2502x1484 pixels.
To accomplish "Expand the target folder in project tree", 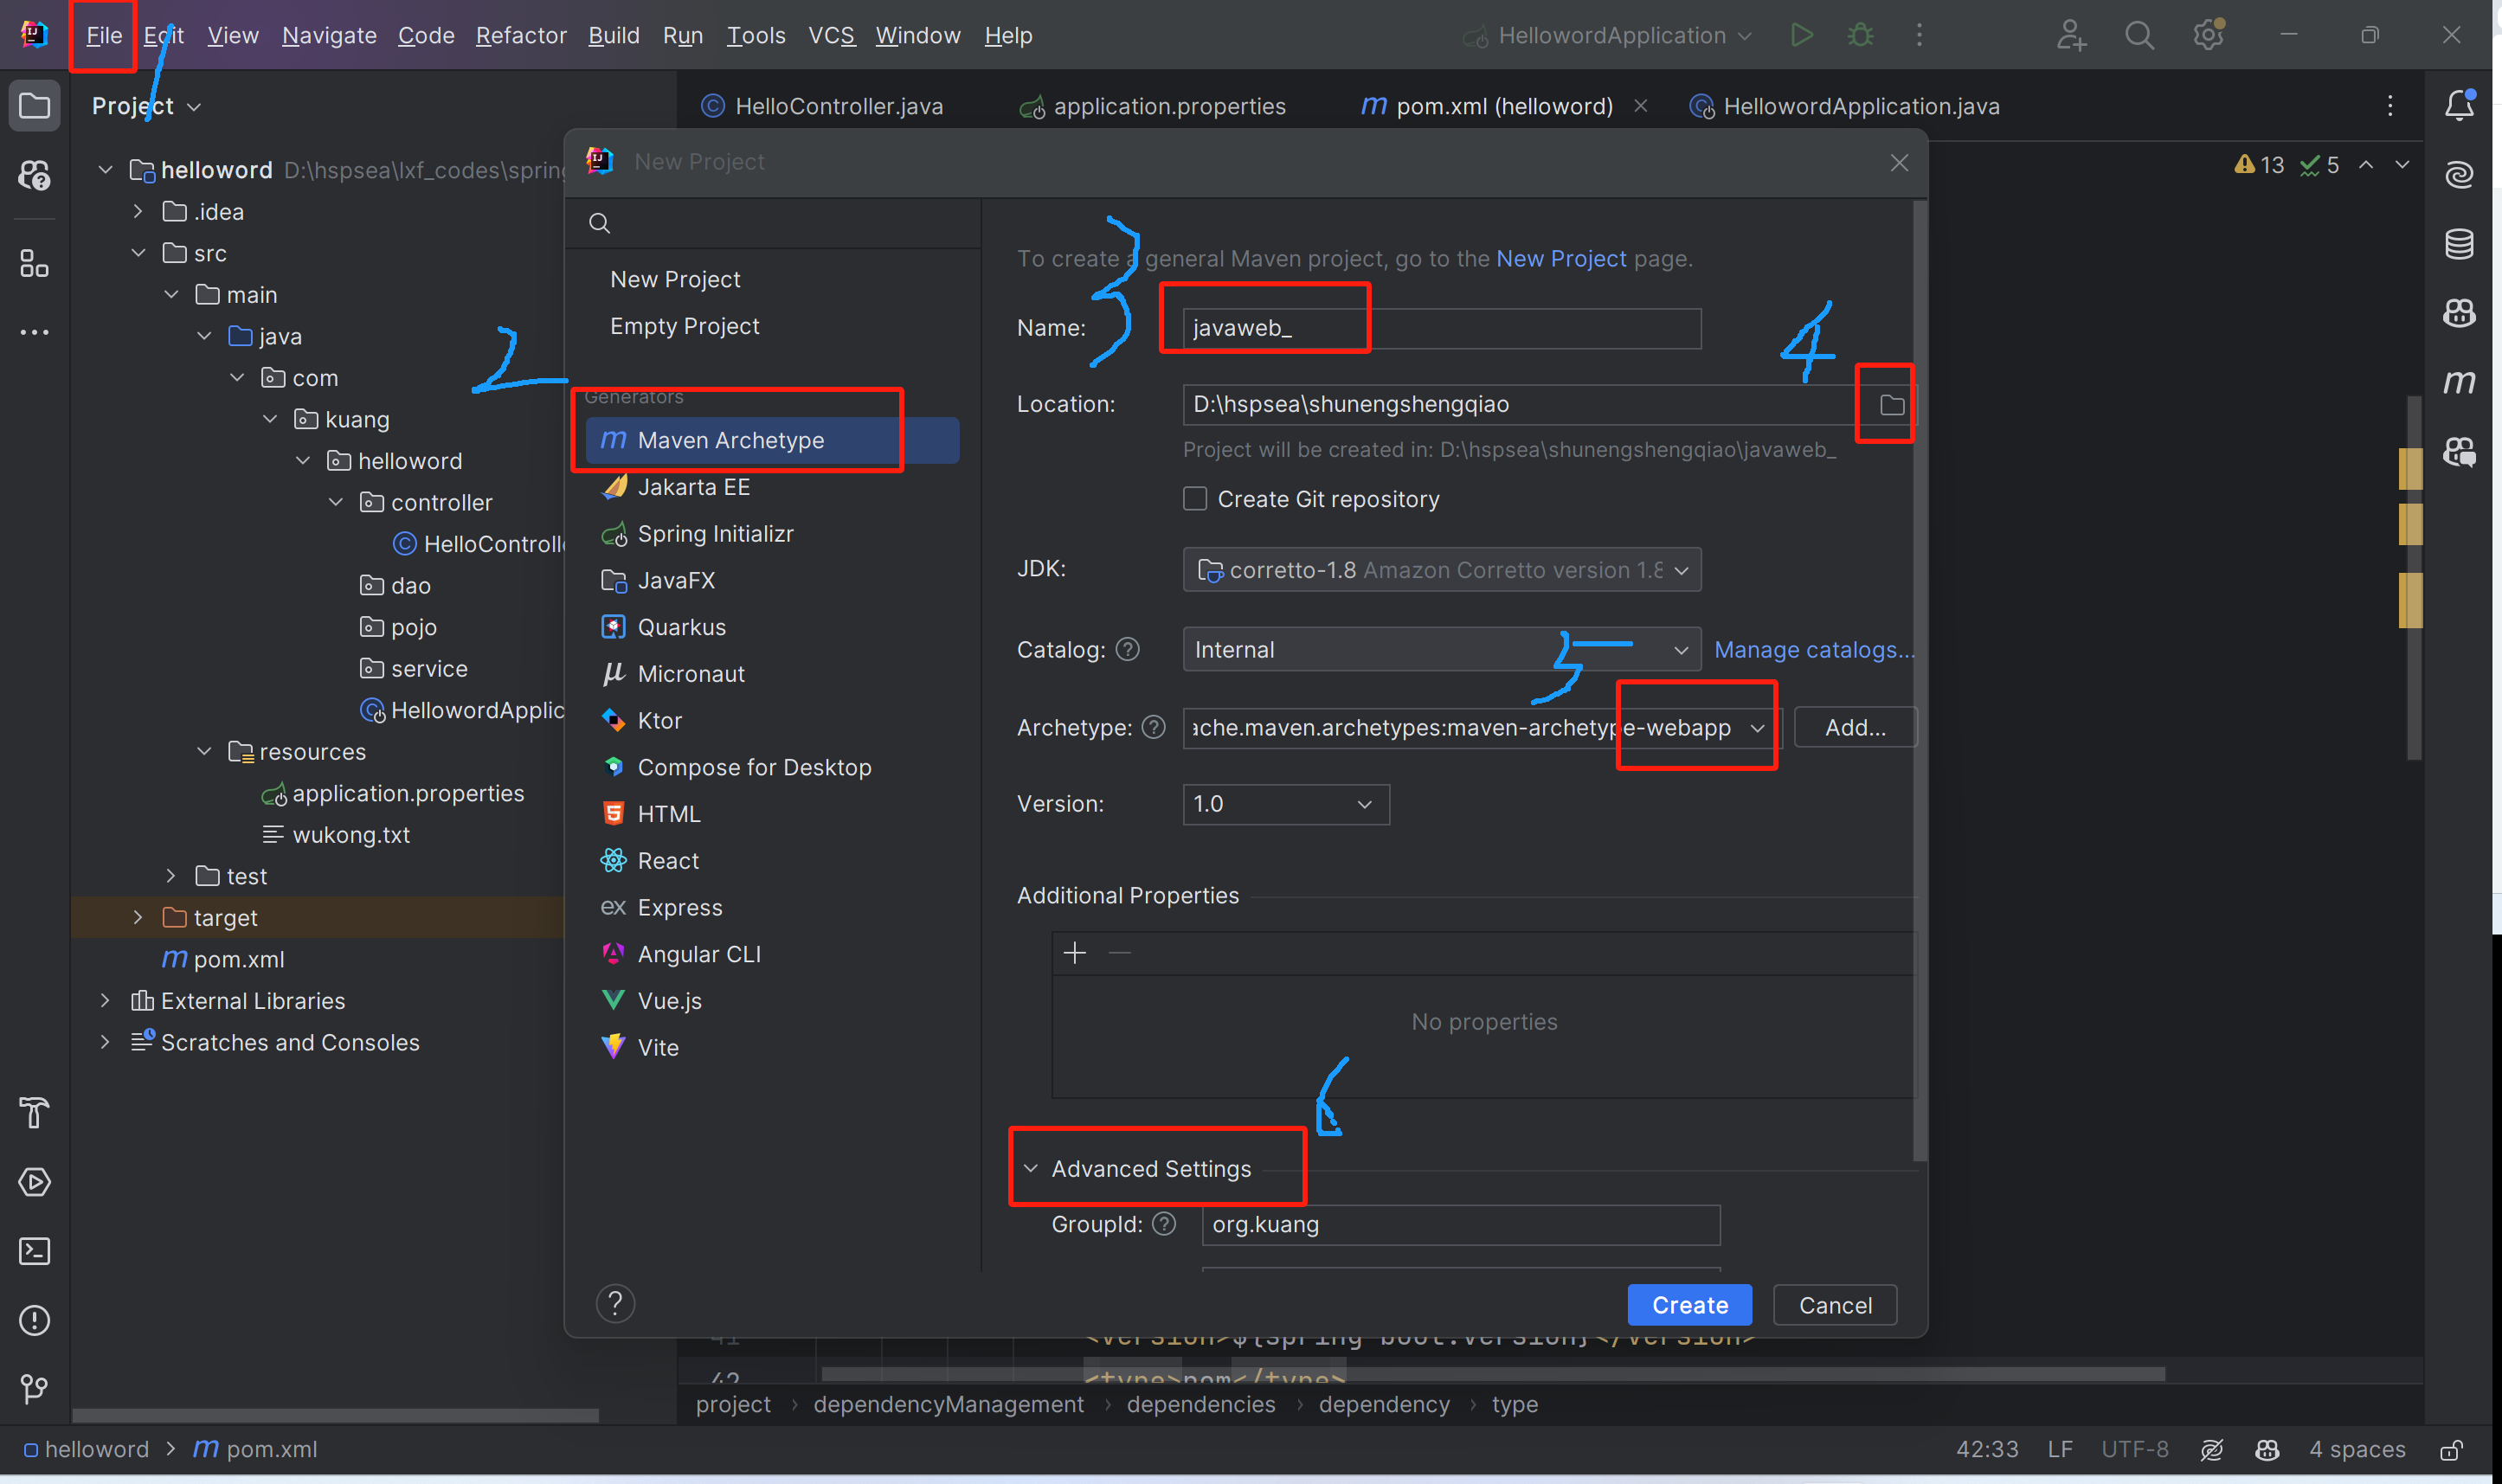I will [x=138, y=918].
